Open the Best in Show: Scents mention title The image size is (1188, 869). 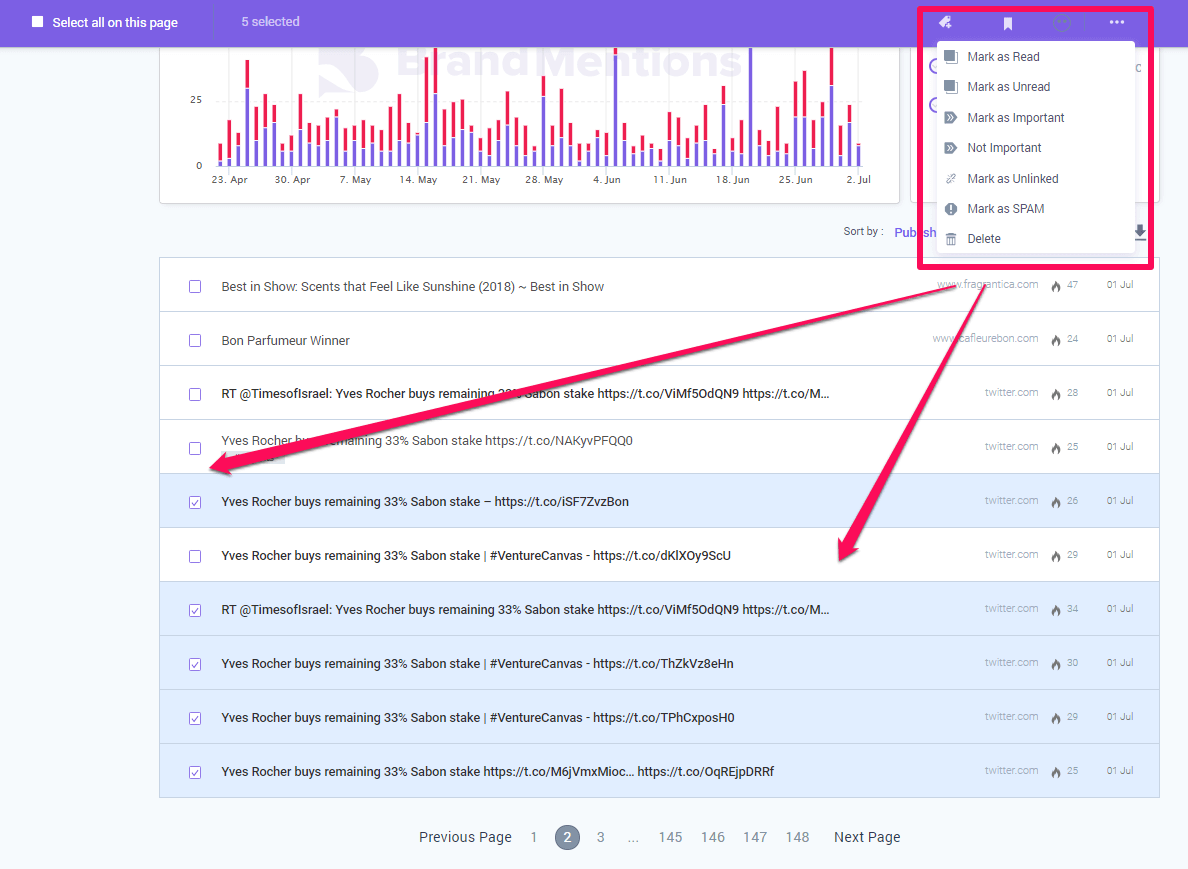413,286
